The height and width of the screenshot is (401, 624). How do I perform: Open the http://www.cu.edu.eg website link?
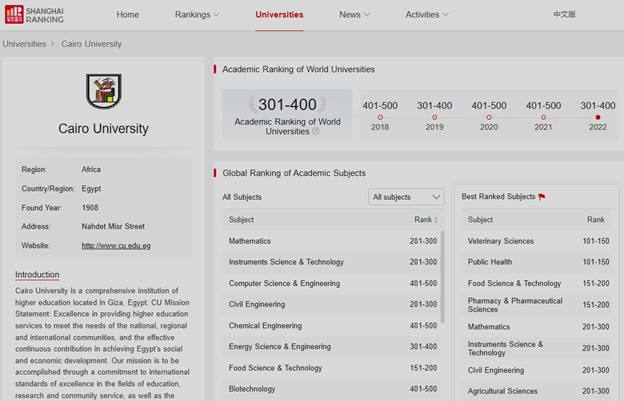pyautogui.click(x=116, y=245)
